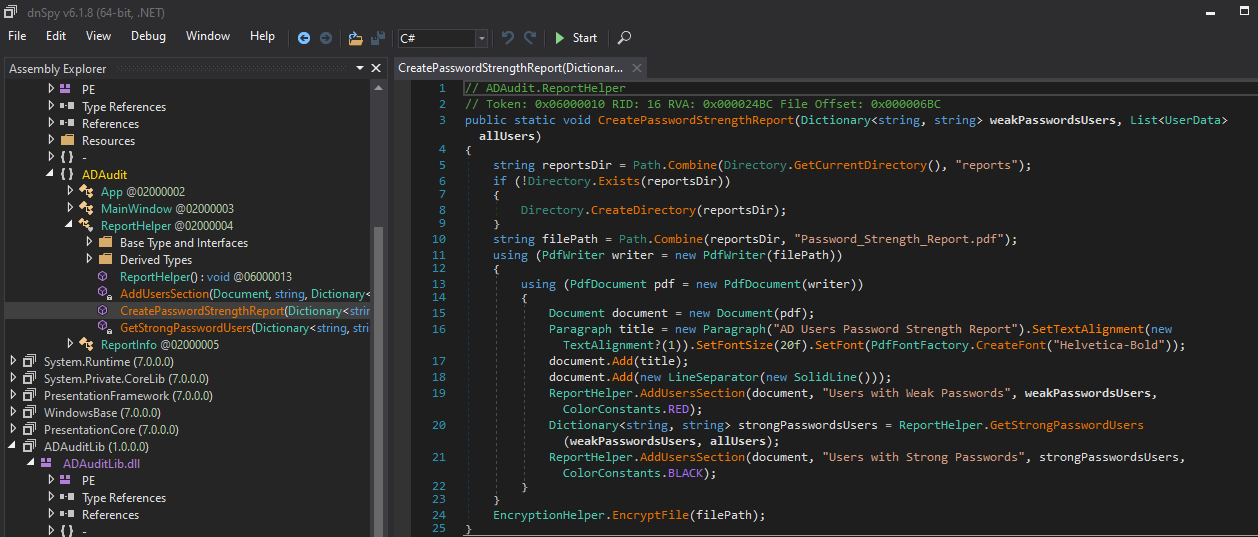Expand the App @02000002 class
Viewport: 1258px width, 537px height.
71,191
